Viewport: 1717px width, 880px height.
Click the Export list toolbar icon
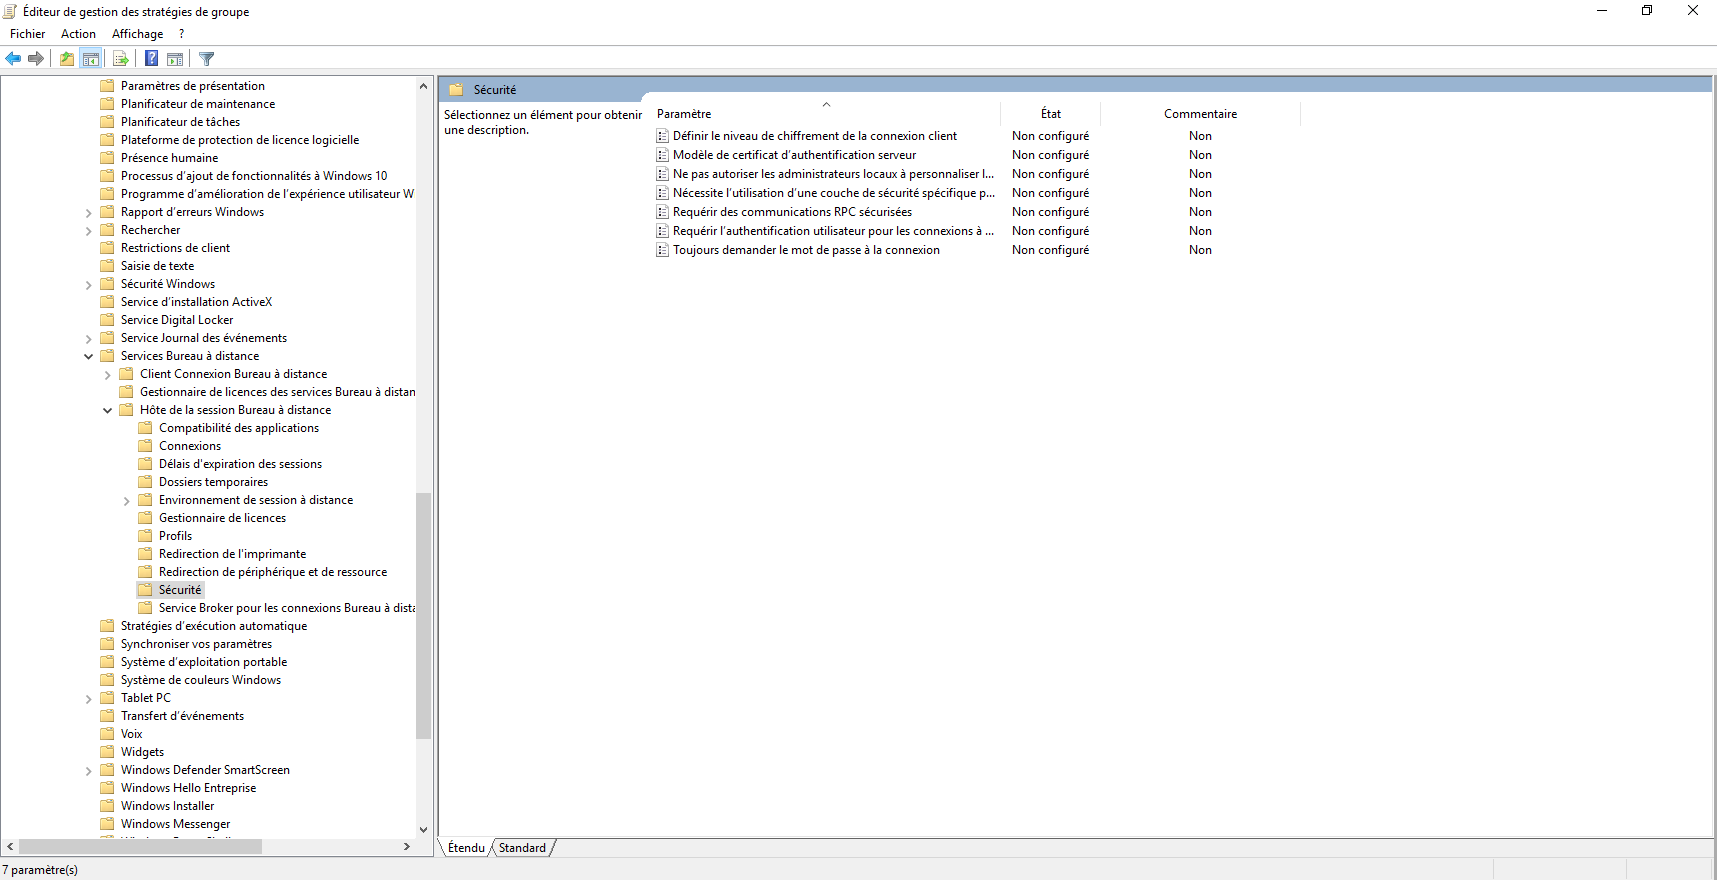pyautogui.click(x=120, y=59)
